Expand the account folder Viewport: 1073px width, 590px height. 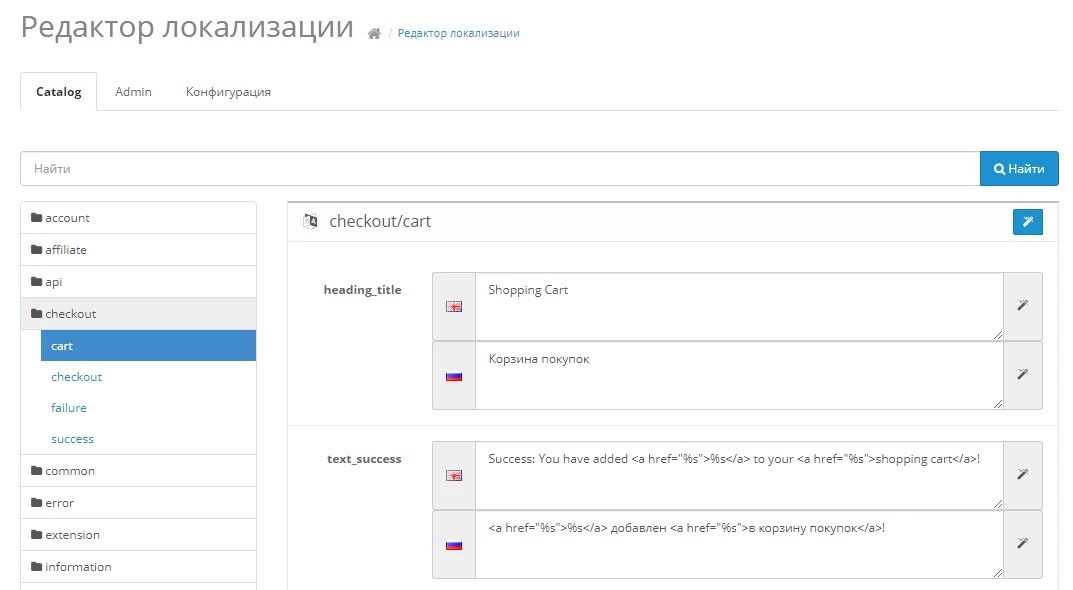[x=138, y=218]
